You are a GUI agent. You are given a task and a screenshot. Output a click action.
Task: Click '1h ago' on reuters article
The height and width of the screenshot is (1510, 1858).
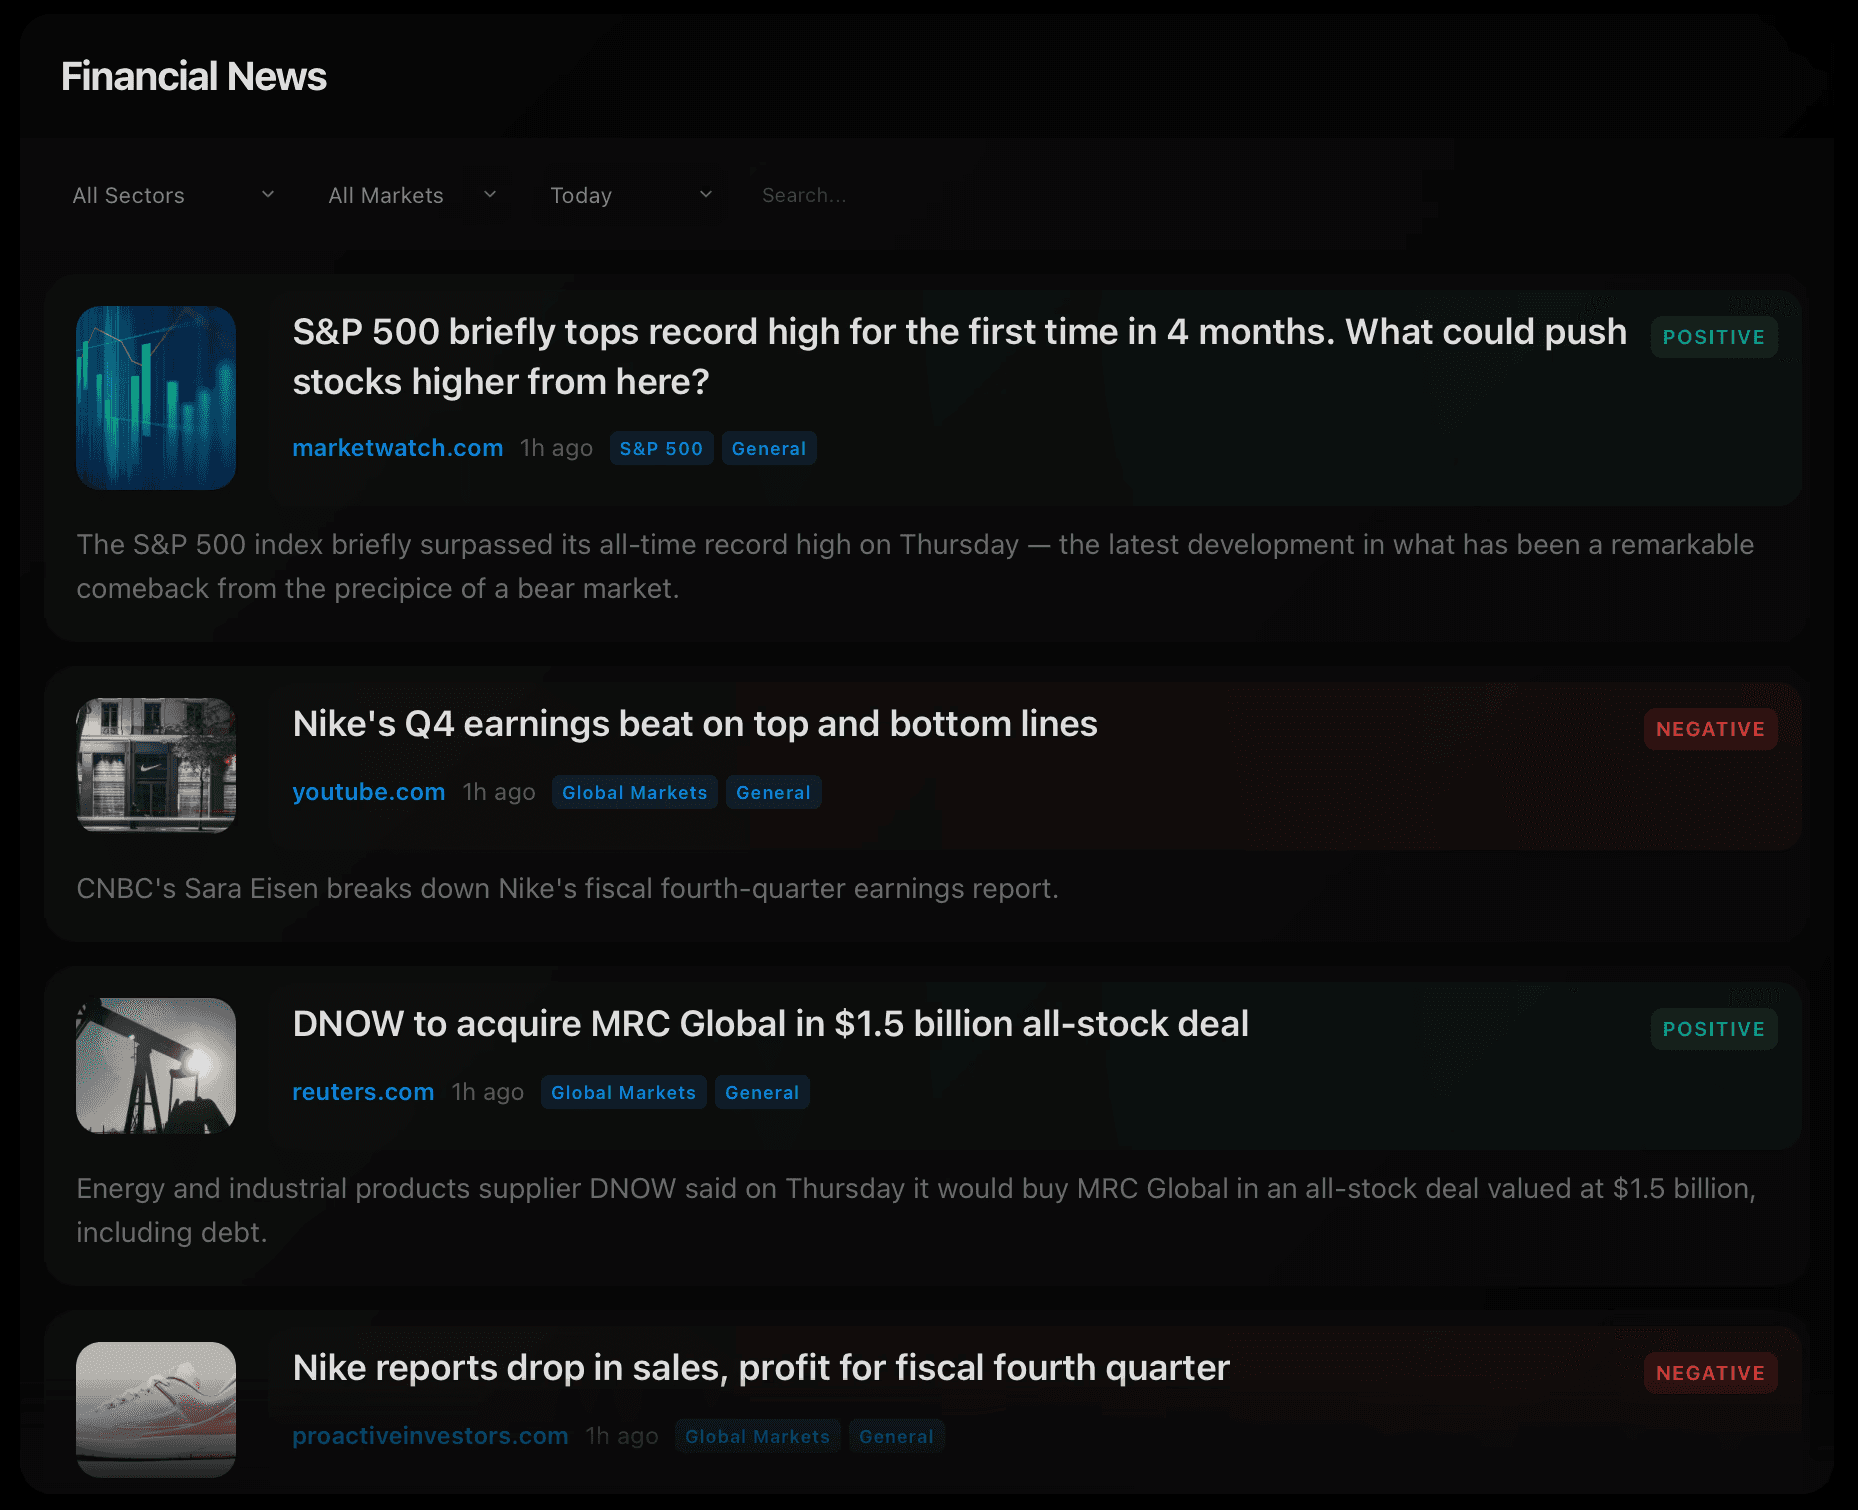point(487,1092)
